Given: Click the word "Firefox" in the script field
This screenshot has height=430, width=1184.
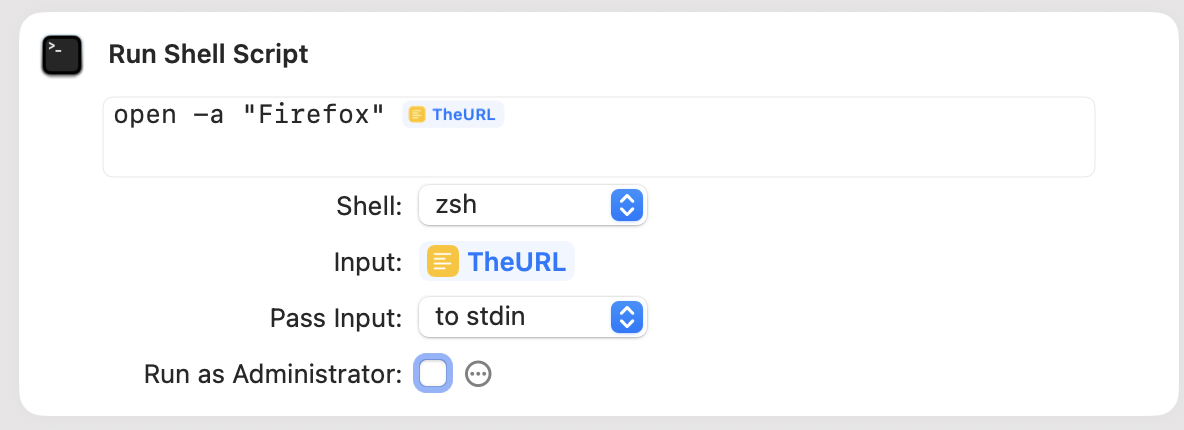Looking at the screenshot, I should (x=314, y=115).
